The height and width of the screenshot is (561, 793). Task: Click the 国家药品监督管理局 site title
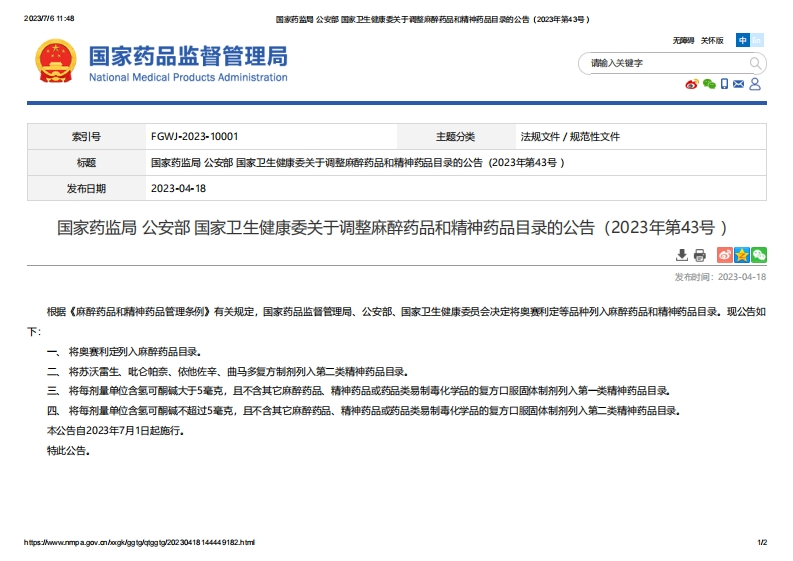pos(188,56)
